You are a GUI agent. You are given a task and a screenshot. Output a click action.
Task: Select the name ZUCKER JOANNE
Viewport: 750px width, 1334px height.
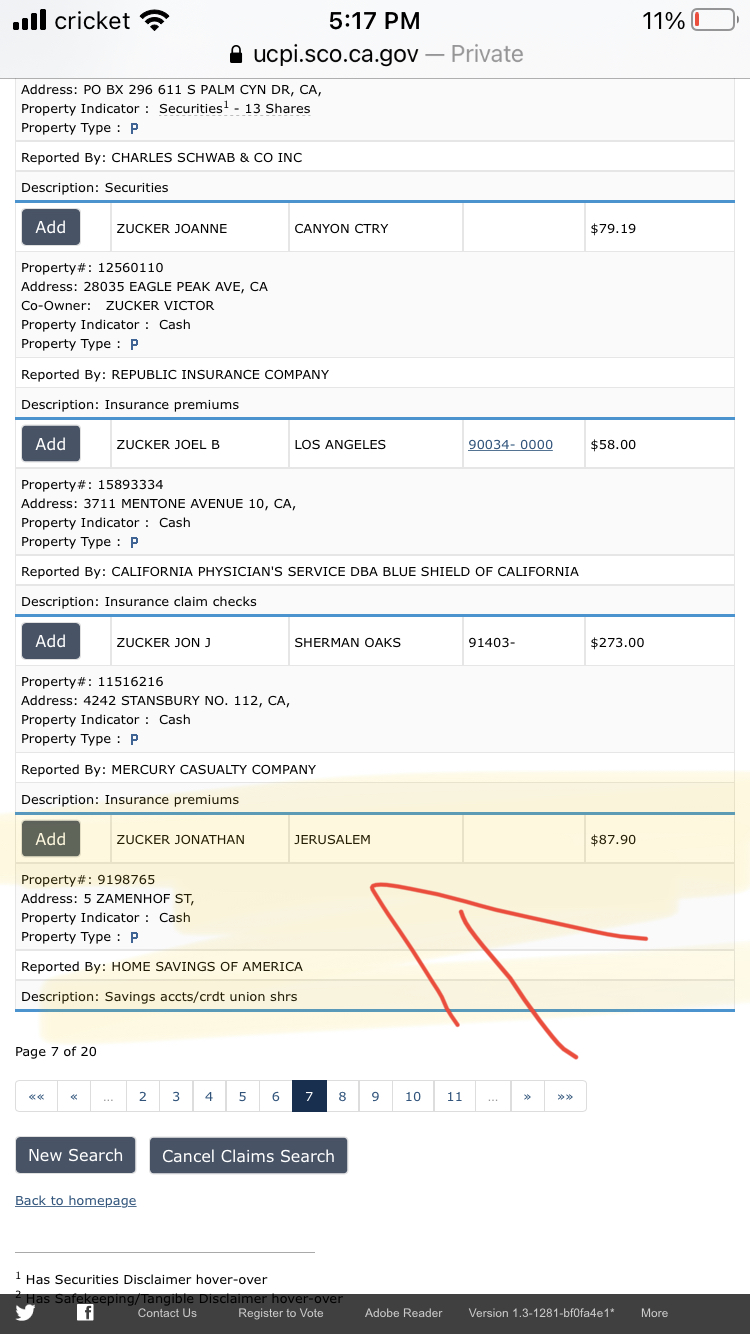tap(172, 228)
